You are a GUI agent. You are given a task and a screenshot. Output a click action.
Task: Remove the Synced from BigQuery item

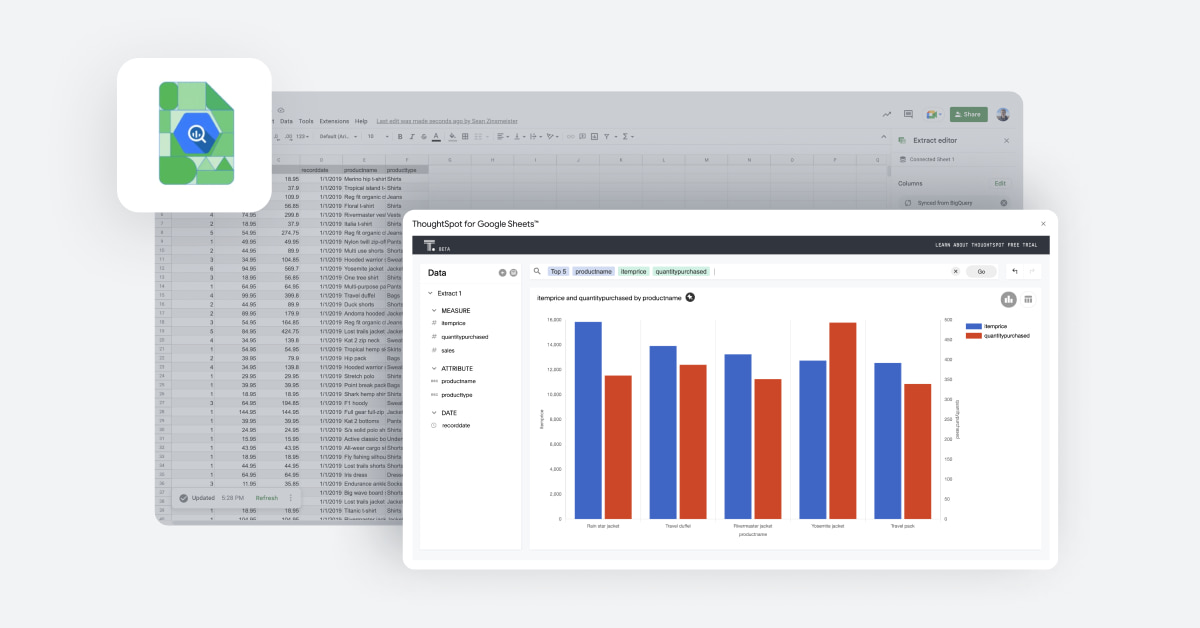click(1004, 203)
